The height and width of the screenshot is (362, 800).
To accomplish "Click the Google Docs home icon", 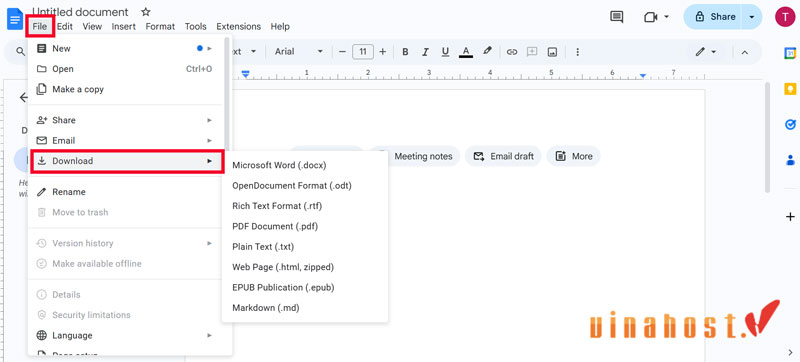I will click(x=15, y=19).
